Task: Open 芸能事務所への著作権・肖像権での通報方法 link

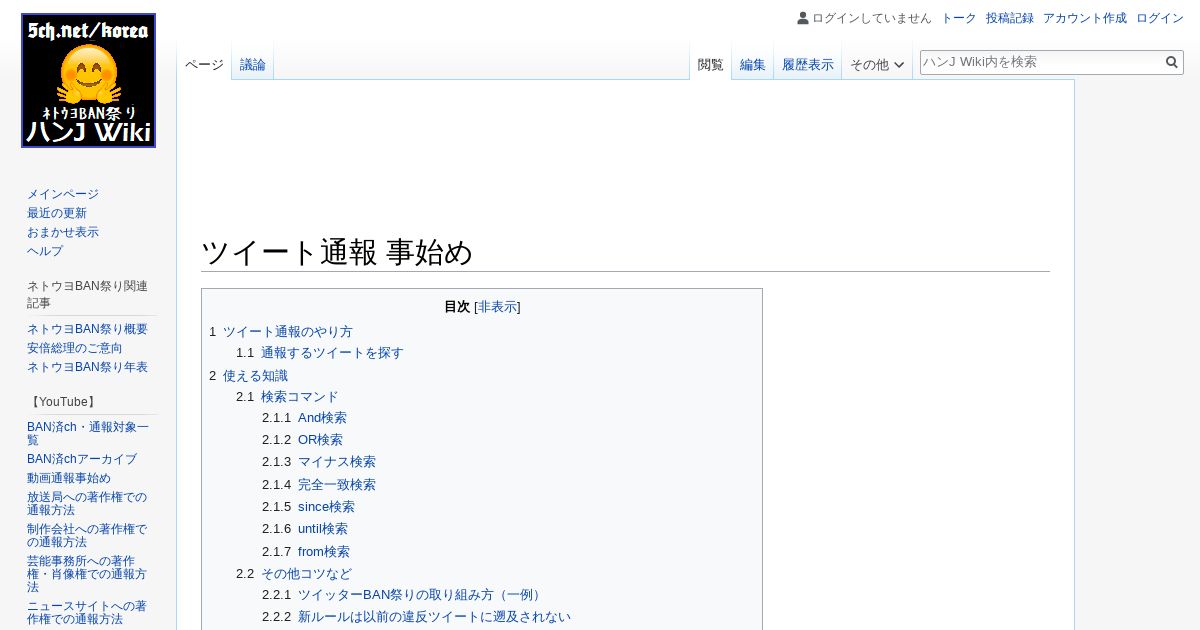Action: tap(87, 574)
